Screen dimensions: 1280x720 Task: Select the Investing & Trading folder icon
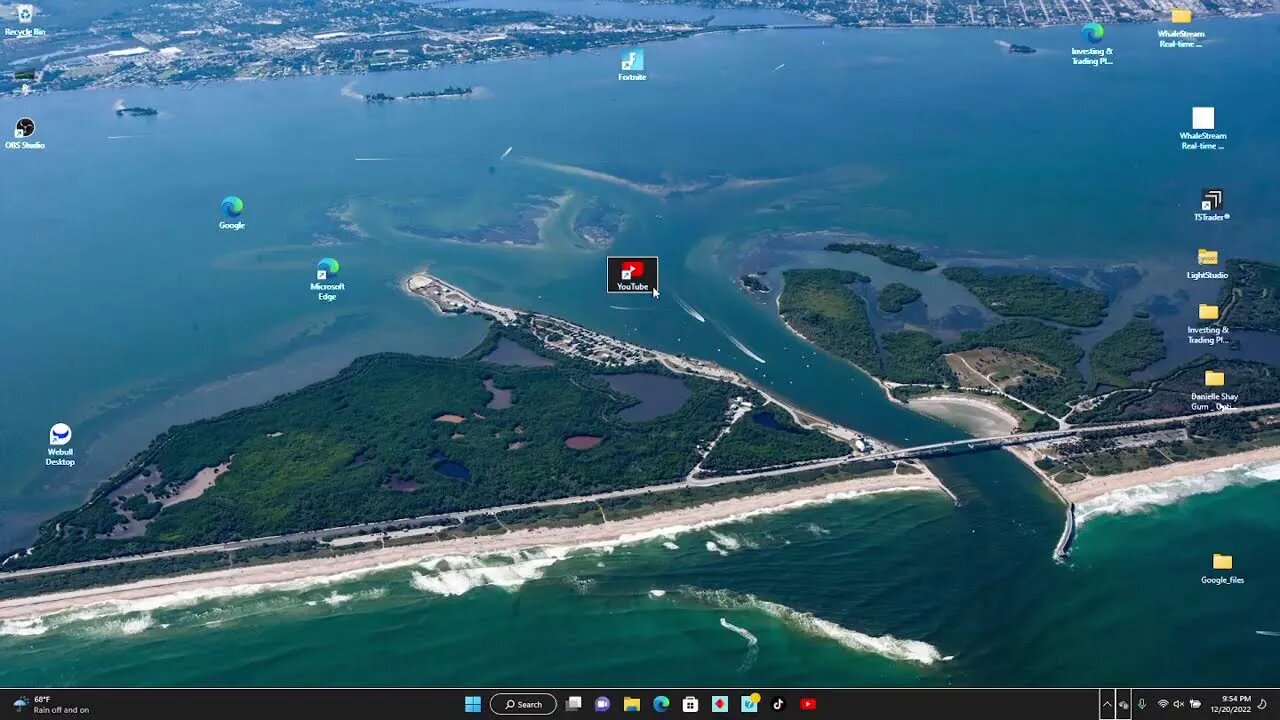pos(1208,323)
